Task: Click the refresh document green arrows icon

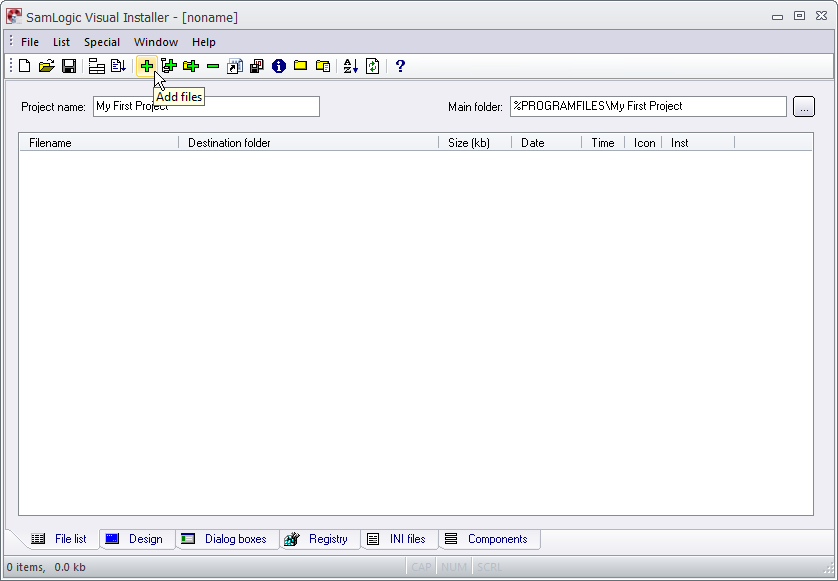Action: (373, 66)
